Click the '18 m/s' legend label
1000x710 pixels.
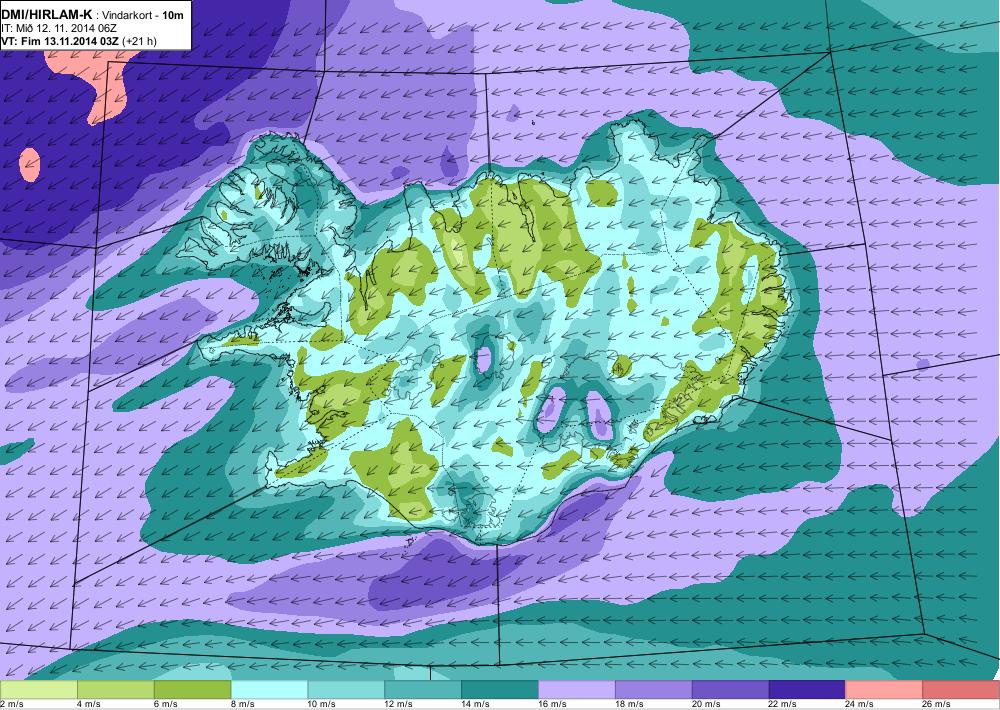tap(628, 704)
